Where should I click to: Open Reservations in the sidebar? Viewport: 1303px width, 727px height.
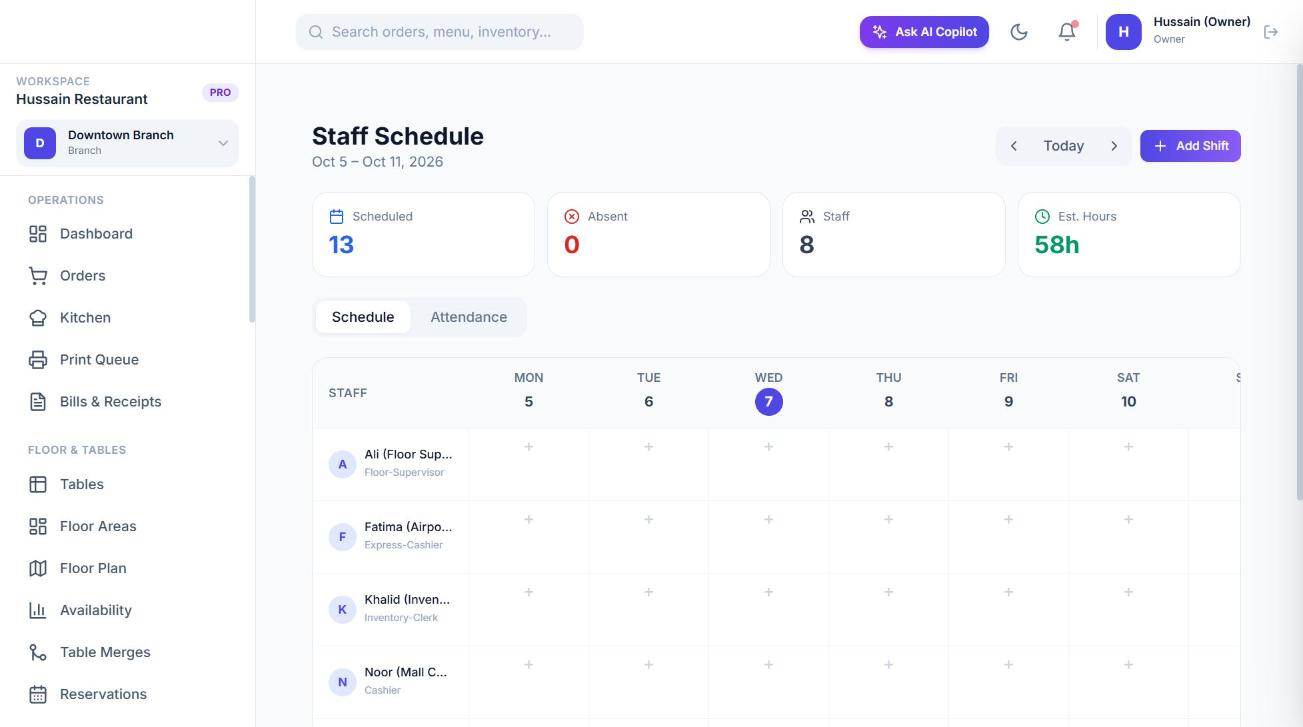click(128, 694)
